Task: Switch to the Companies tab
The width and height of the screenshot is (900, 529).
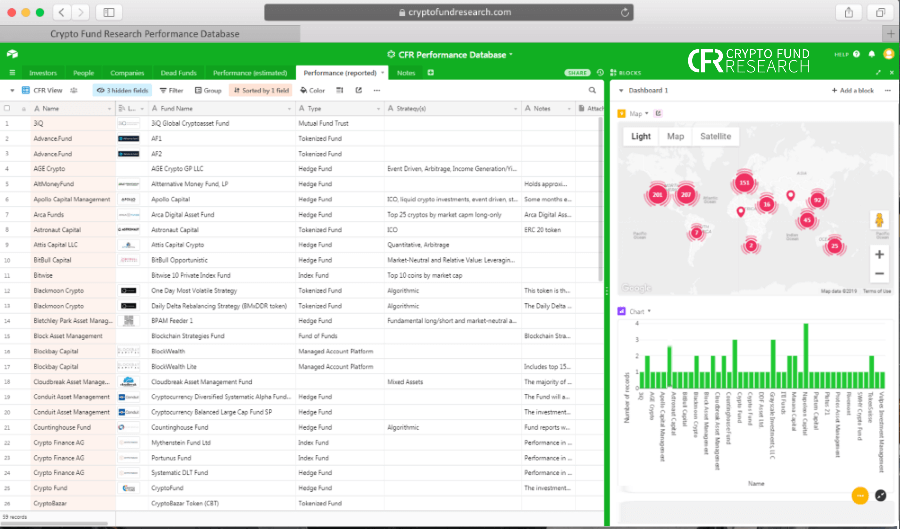Action: (x=127, y=73)
